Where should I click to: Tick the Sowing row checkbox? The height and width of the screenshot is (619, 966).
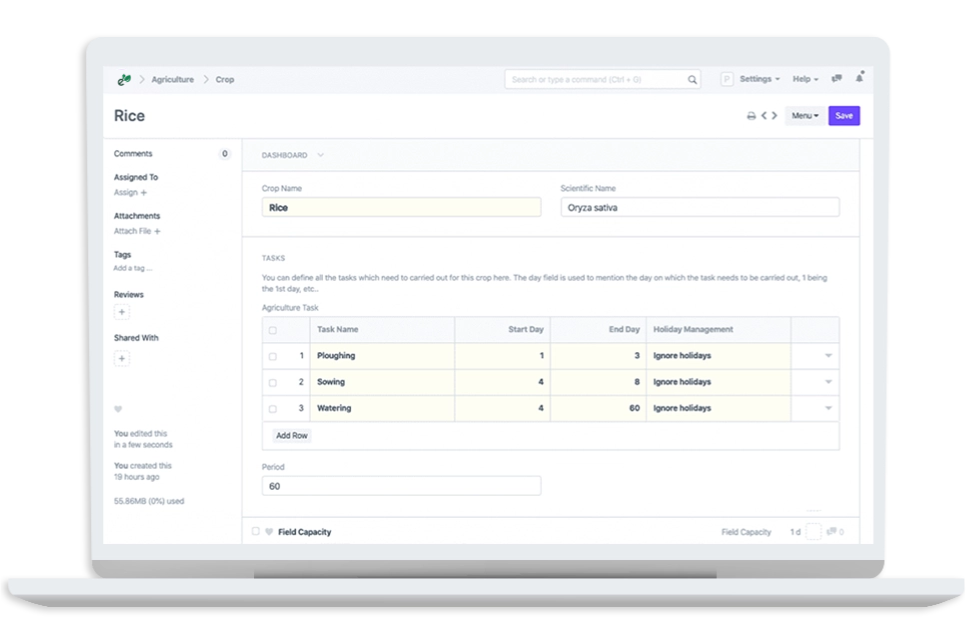point(273,382)
